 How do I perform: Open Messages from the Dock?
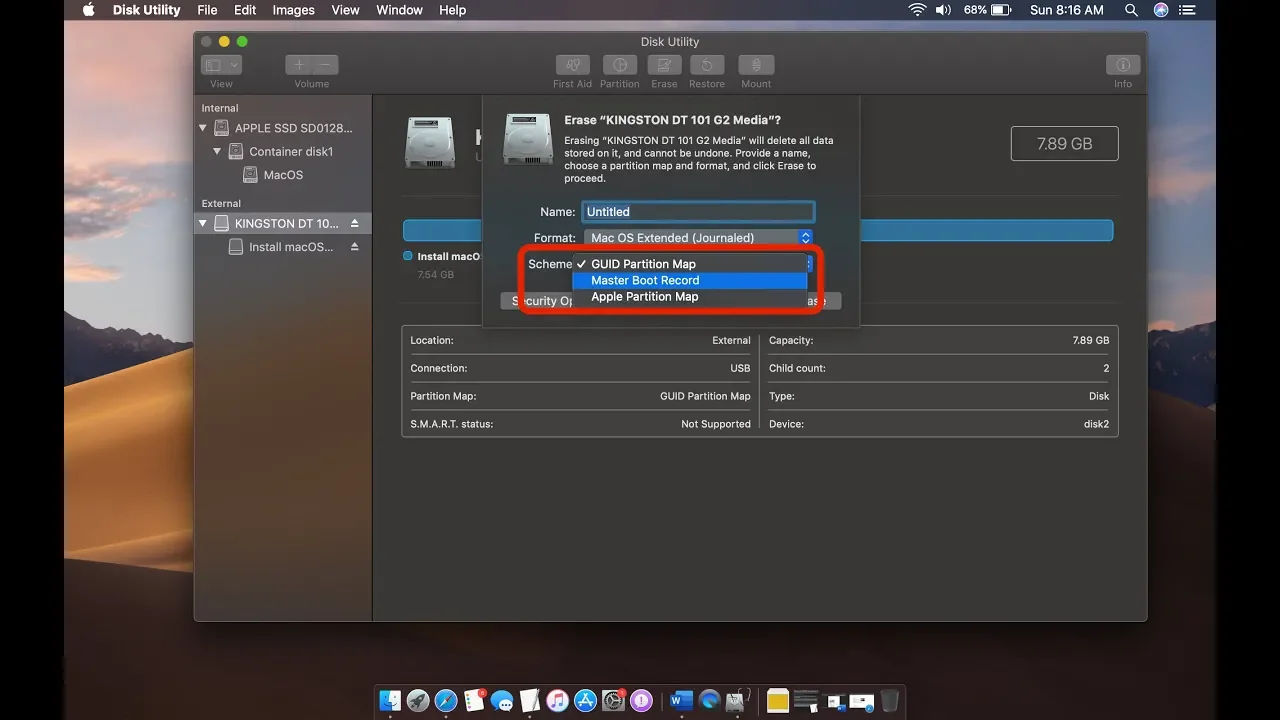pyautogui.click(x=502, y=701)
